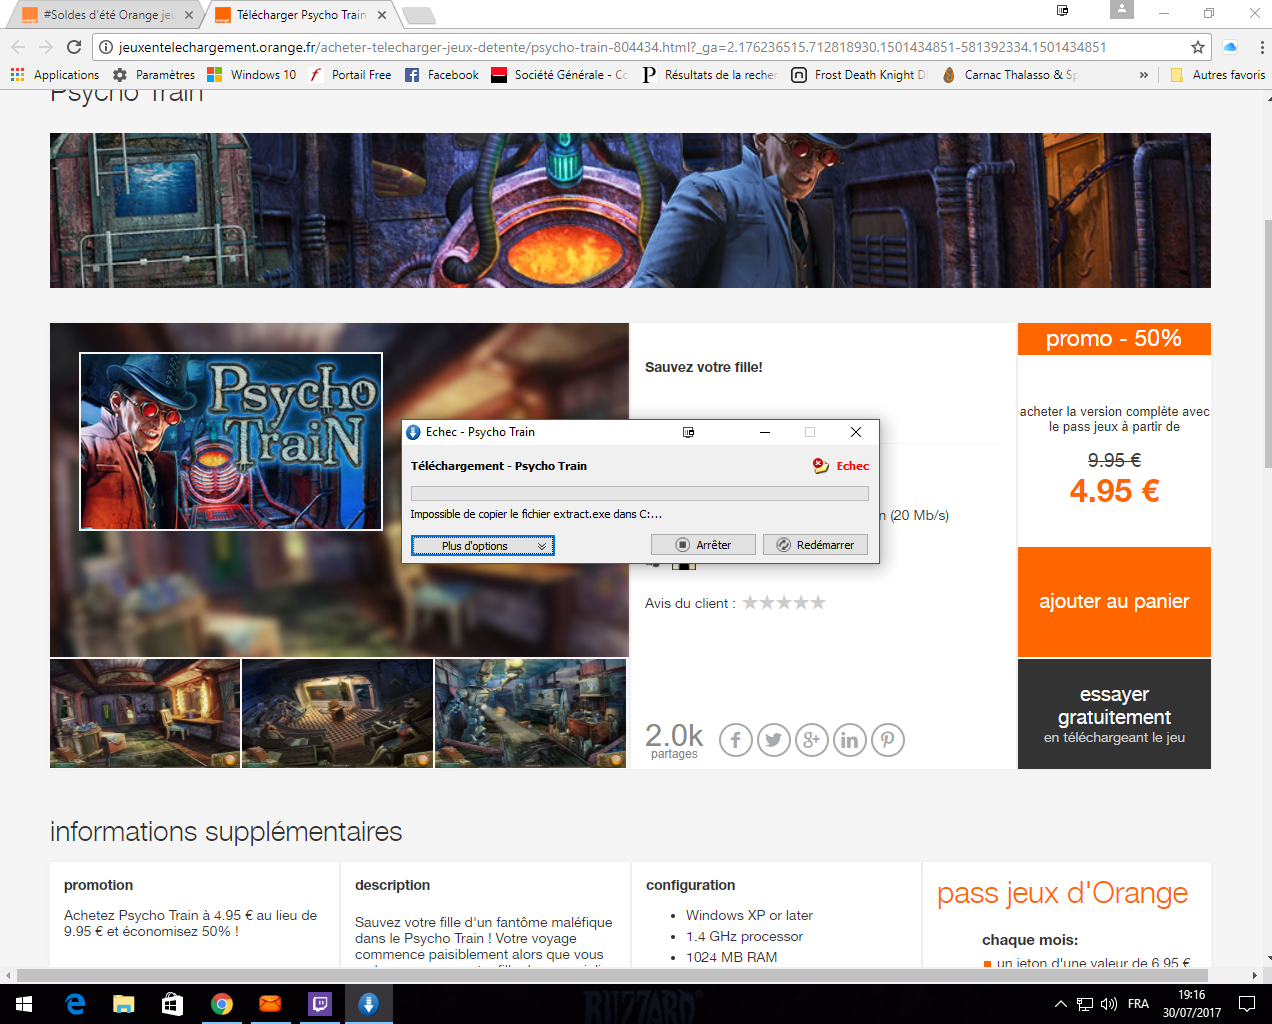Open the Portail Free bookmark
1272x1024 pixels.
[350, 75]
